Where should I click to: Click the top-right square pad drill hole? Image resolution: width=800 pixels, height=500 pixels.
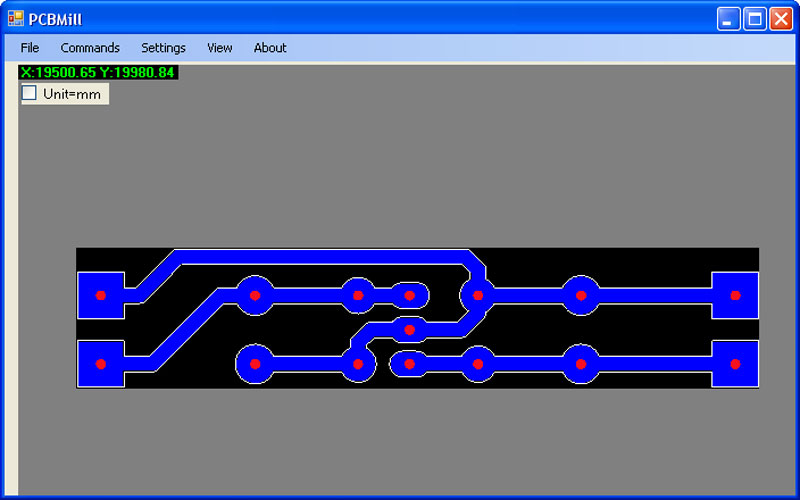point(735,295)
